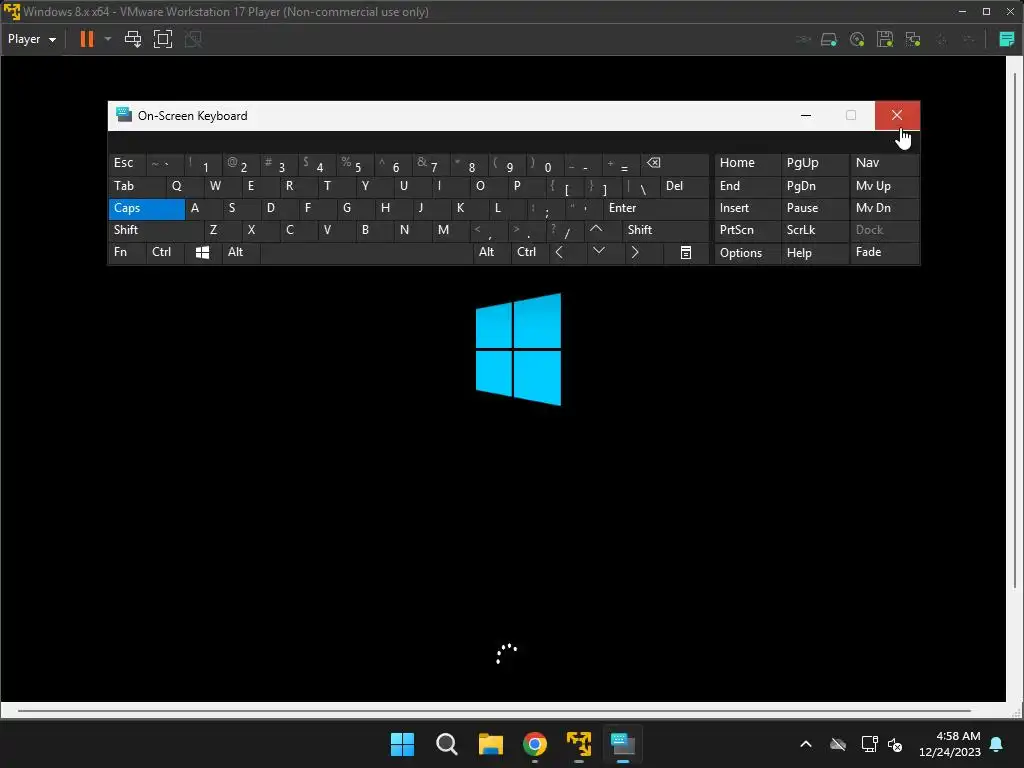Open Google Chrome from the taskbar
Image resolution: width=1024 pixels, height=768 pixels.
(535, 744)
